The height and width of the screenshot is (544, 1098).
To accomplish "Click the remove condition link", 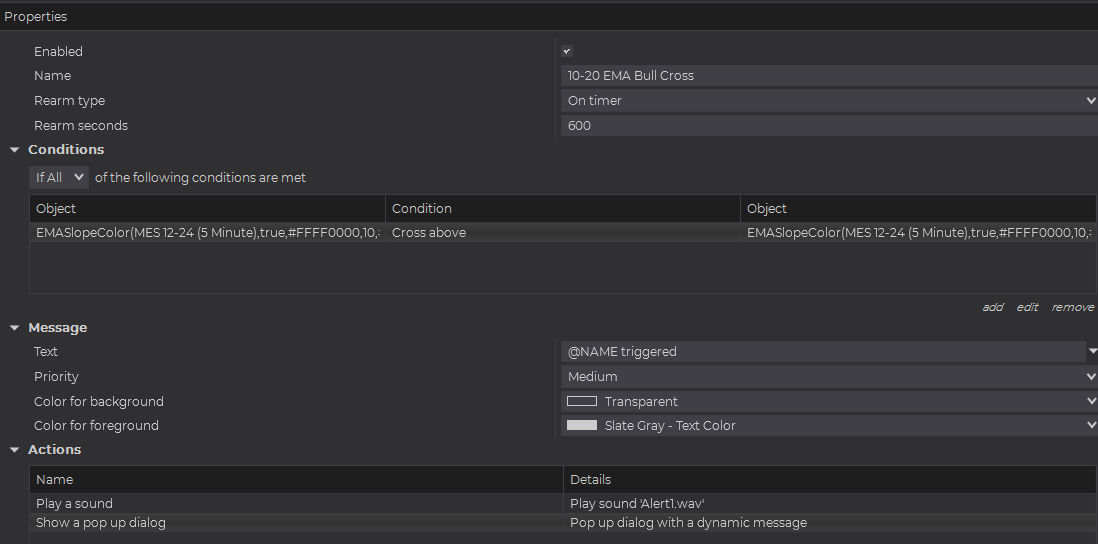I will click(1072, 307).
